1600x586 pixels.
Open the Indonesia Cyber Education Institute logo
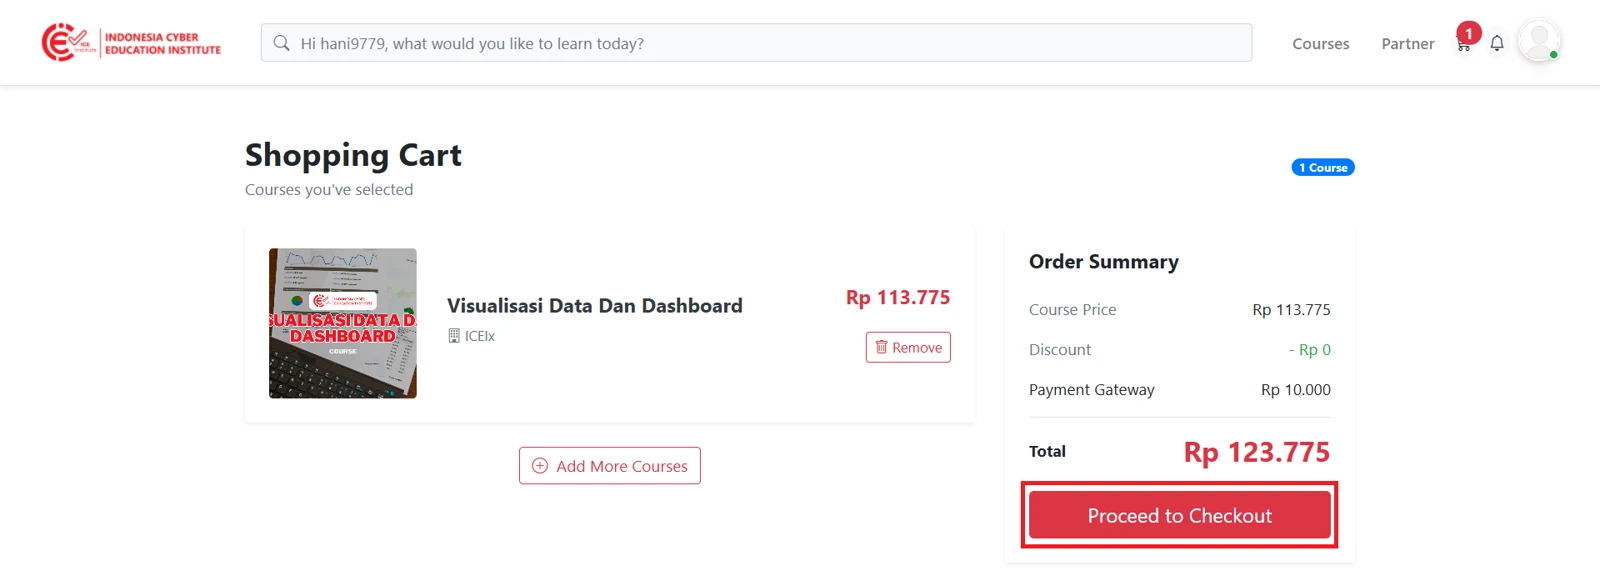click(x=131, y=43)
